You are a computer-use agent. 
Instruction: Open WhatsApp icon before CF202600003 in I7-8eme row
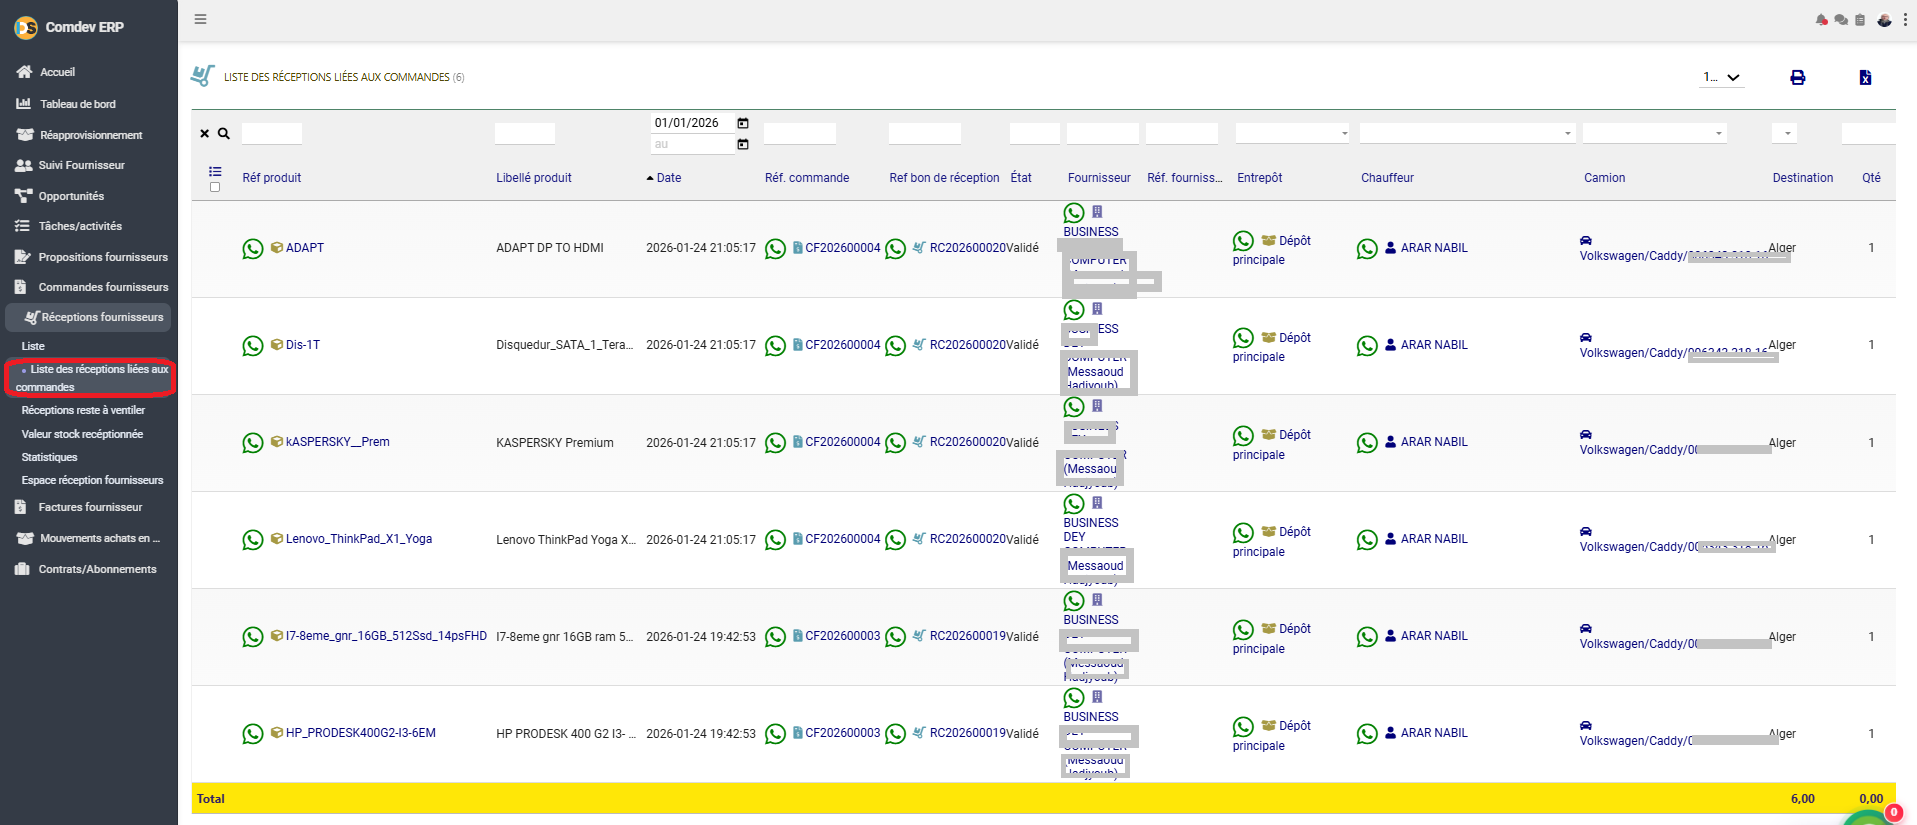(x=775, y=636)
